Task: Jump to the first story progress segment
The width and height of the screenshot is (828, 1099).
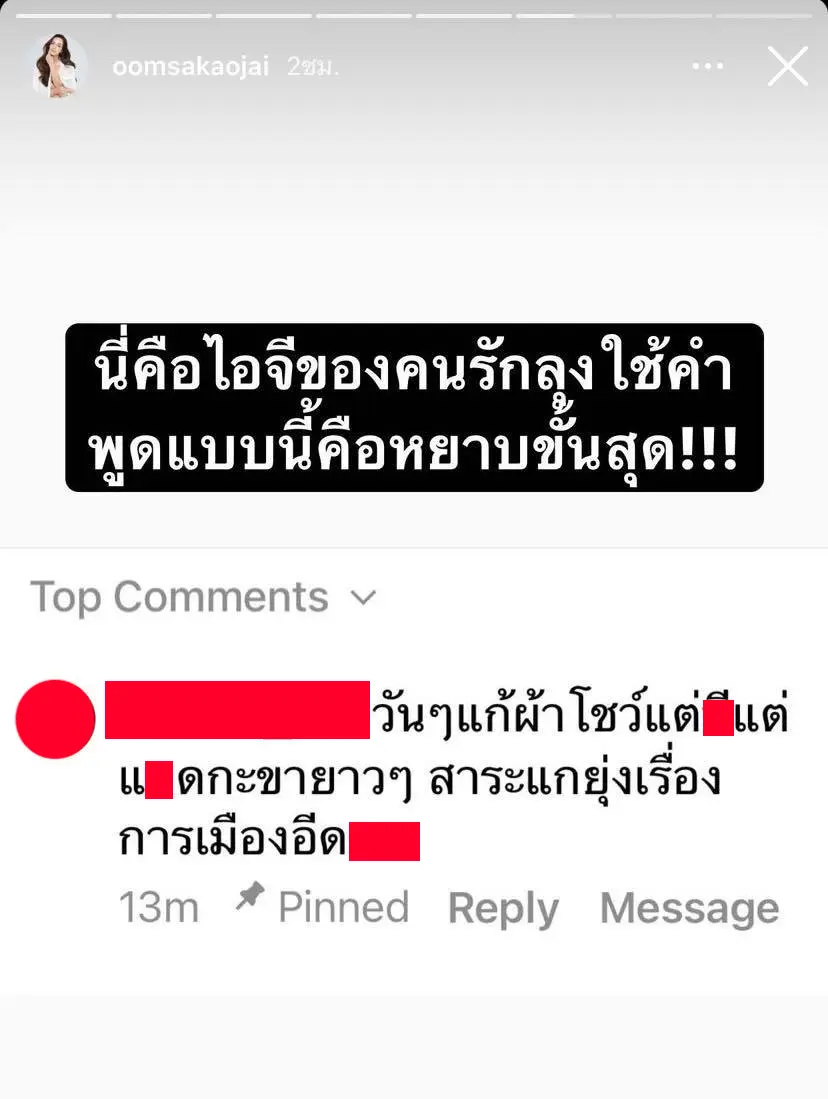Action: tap(64, 15)
